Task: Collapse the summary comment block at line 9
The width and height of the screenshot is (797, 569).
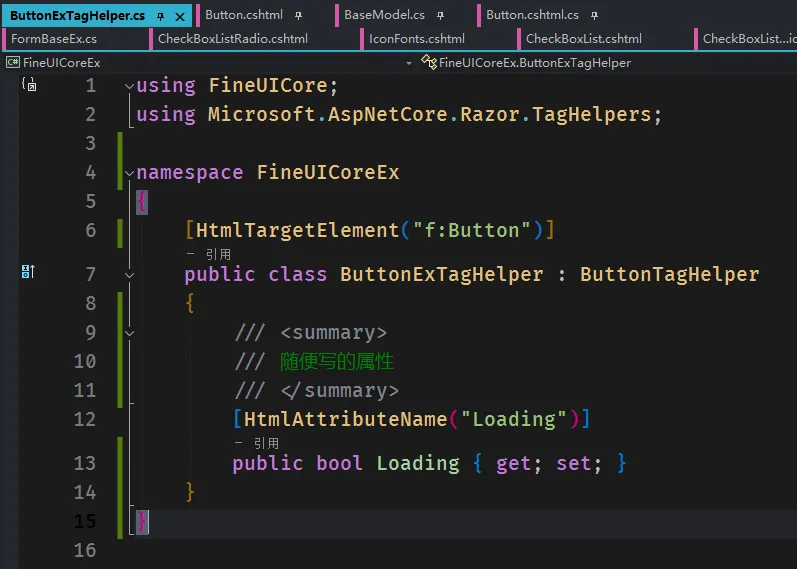Action: pos(130,334)
